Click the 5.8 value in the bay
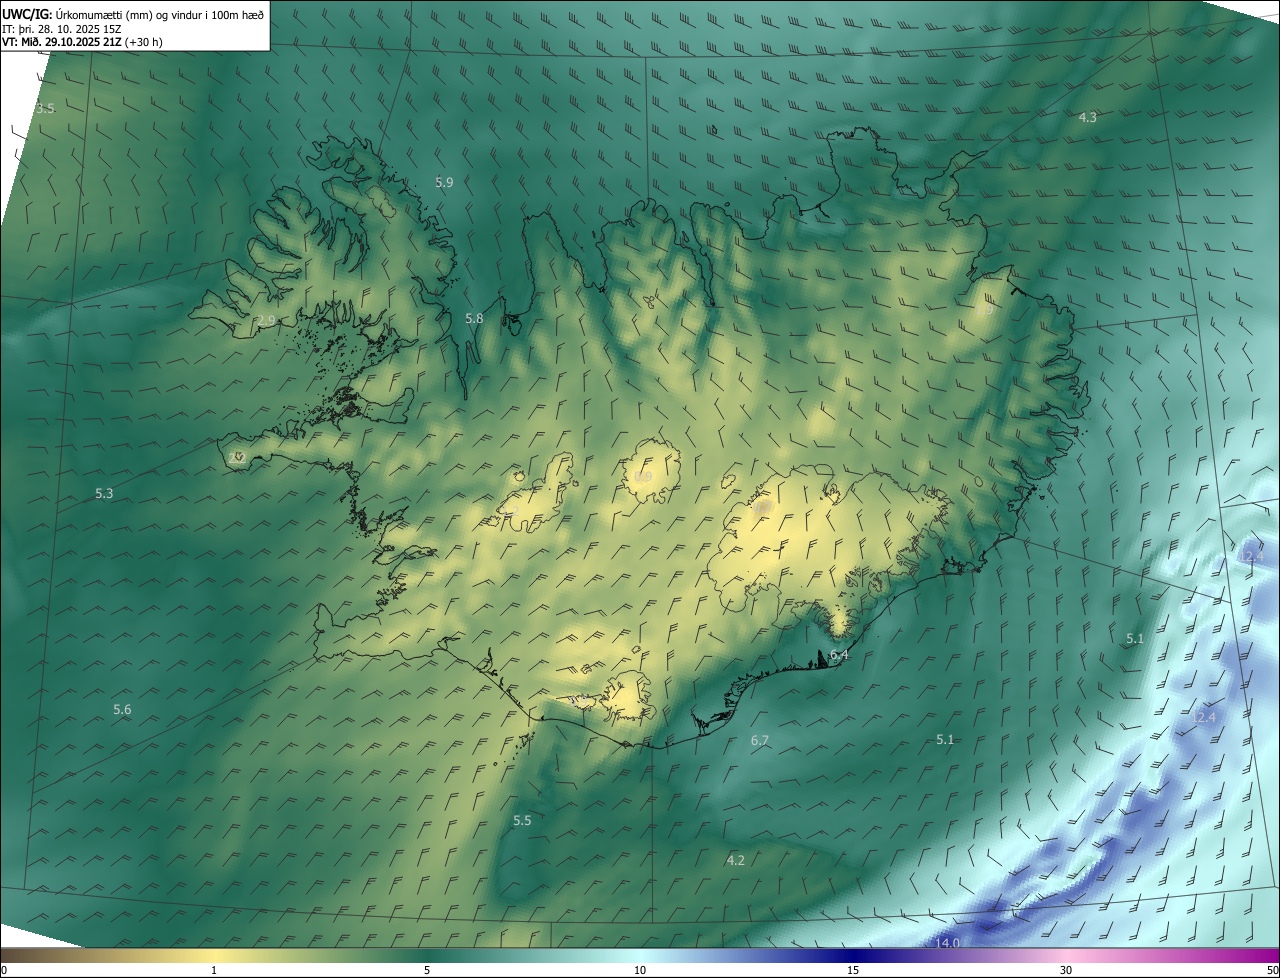 [x=474, y=318]
